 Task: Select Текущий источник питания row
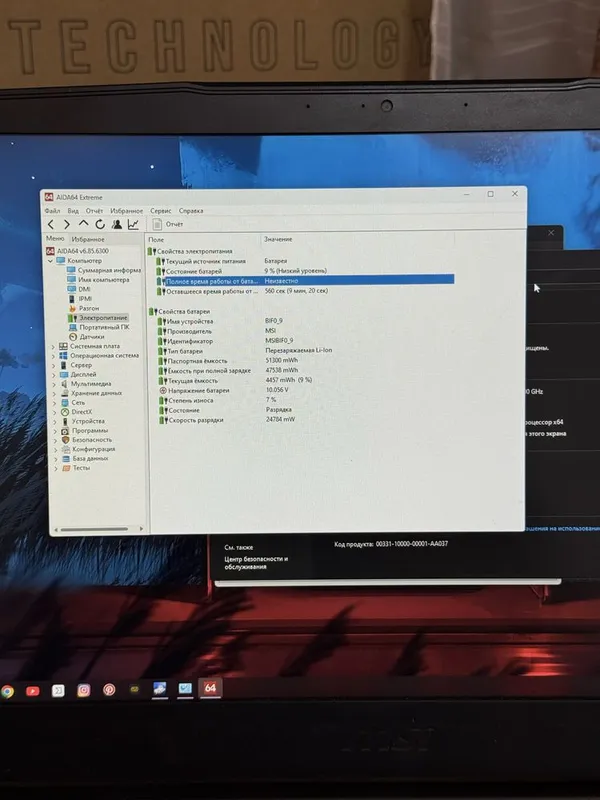pos(305,261)
